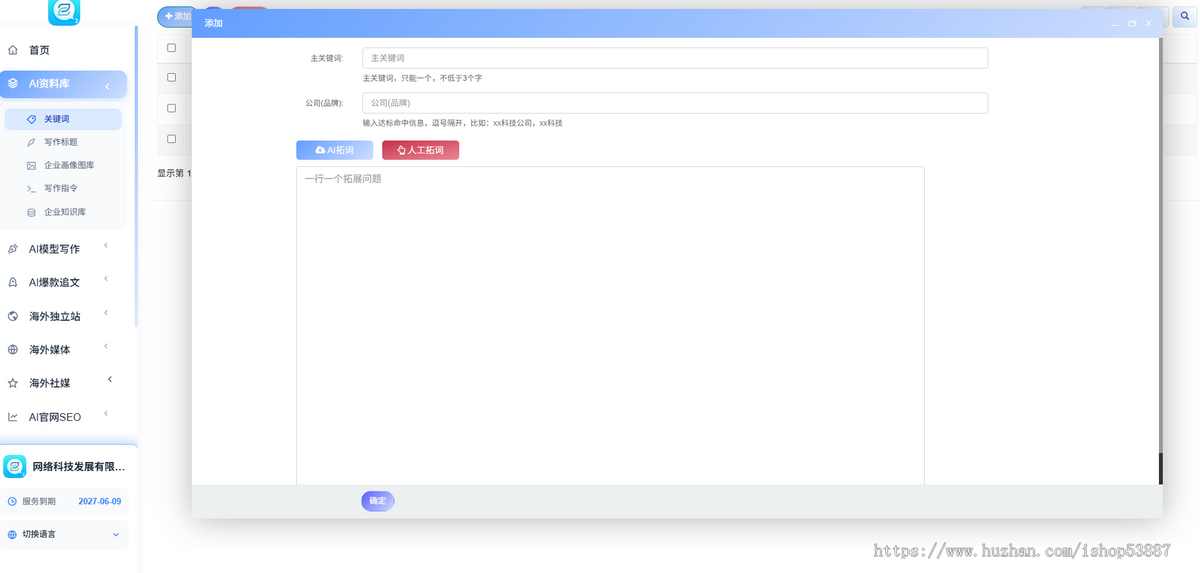
Task: Click the pen icon beside AI模型写作
Action: (x=13, y=249)
